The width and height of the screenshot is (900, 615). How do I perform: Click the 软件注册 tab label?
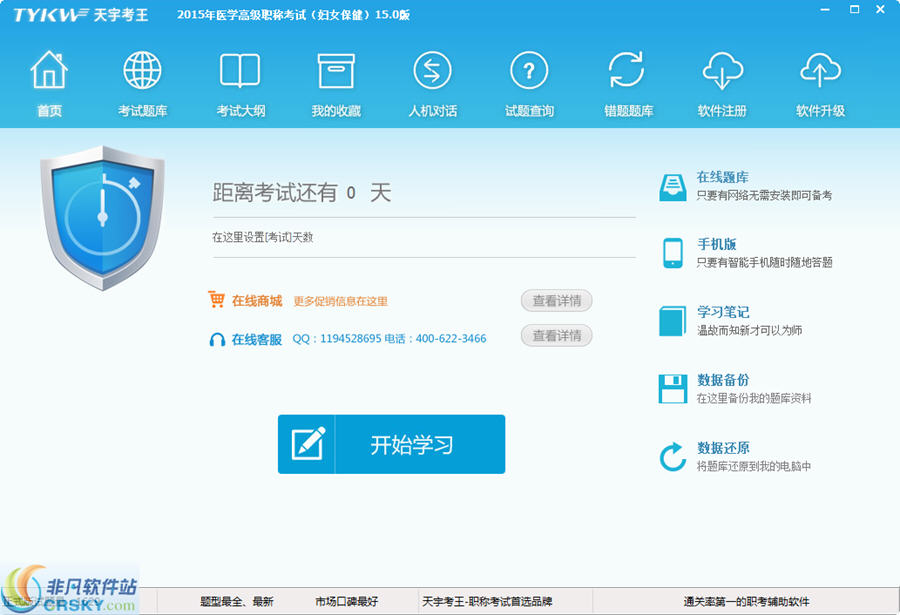point(722,111)
